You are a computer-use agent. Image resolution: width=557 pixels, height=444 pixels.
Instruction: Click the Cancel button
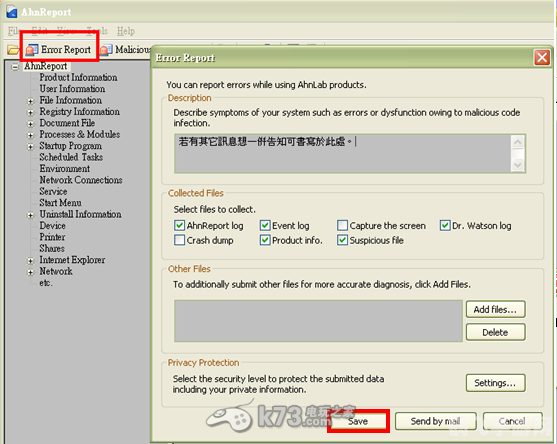[x=512, y=421]
